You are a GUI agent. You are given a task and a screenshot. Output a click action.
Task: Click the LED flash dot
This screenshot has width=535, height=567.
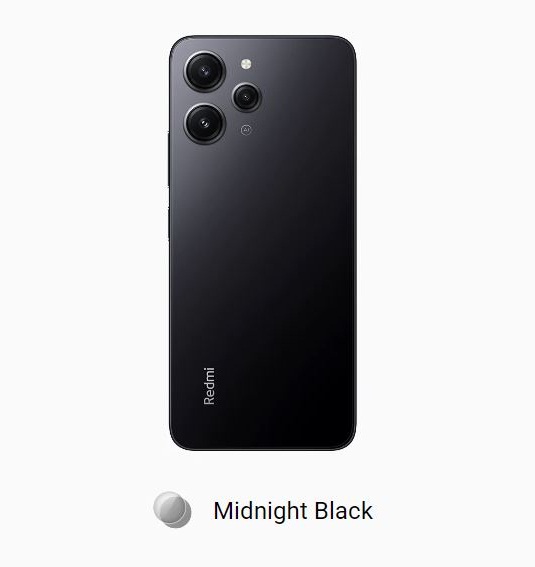point(246,64)
